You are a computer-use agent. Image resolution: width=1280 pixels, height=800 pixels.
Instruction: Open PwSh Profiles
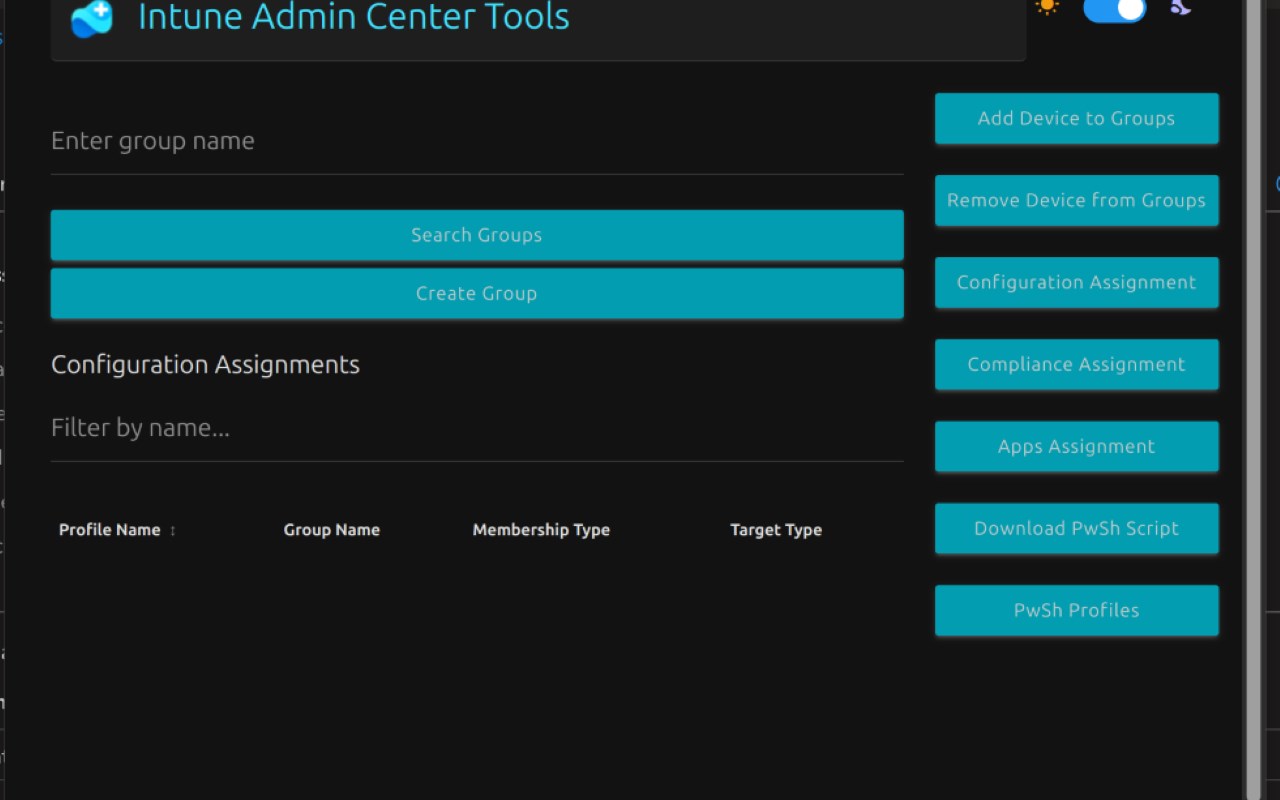[x=1076, y=610]
